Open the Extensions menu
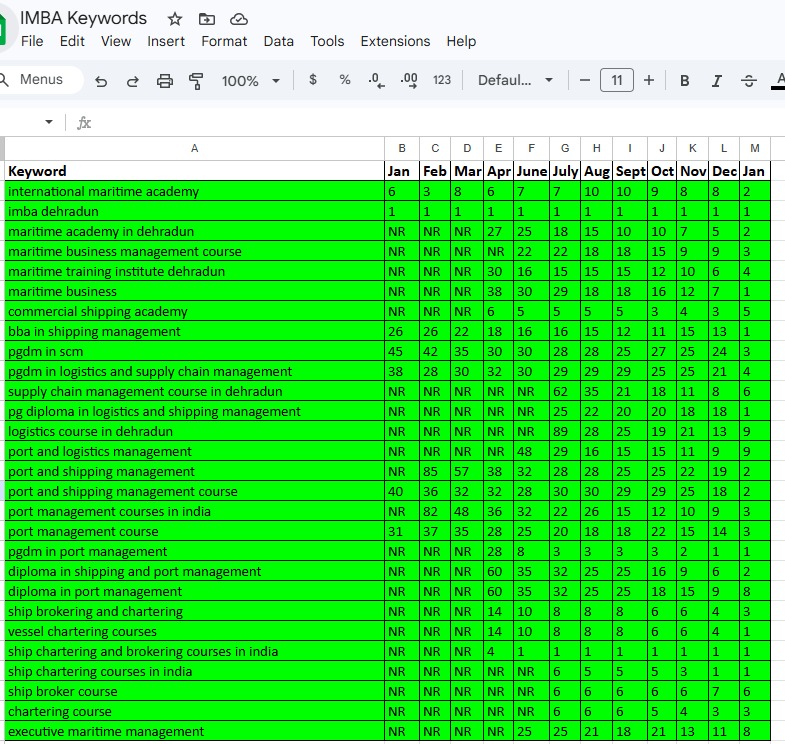The image size is (785, 744). pos(395,41)
